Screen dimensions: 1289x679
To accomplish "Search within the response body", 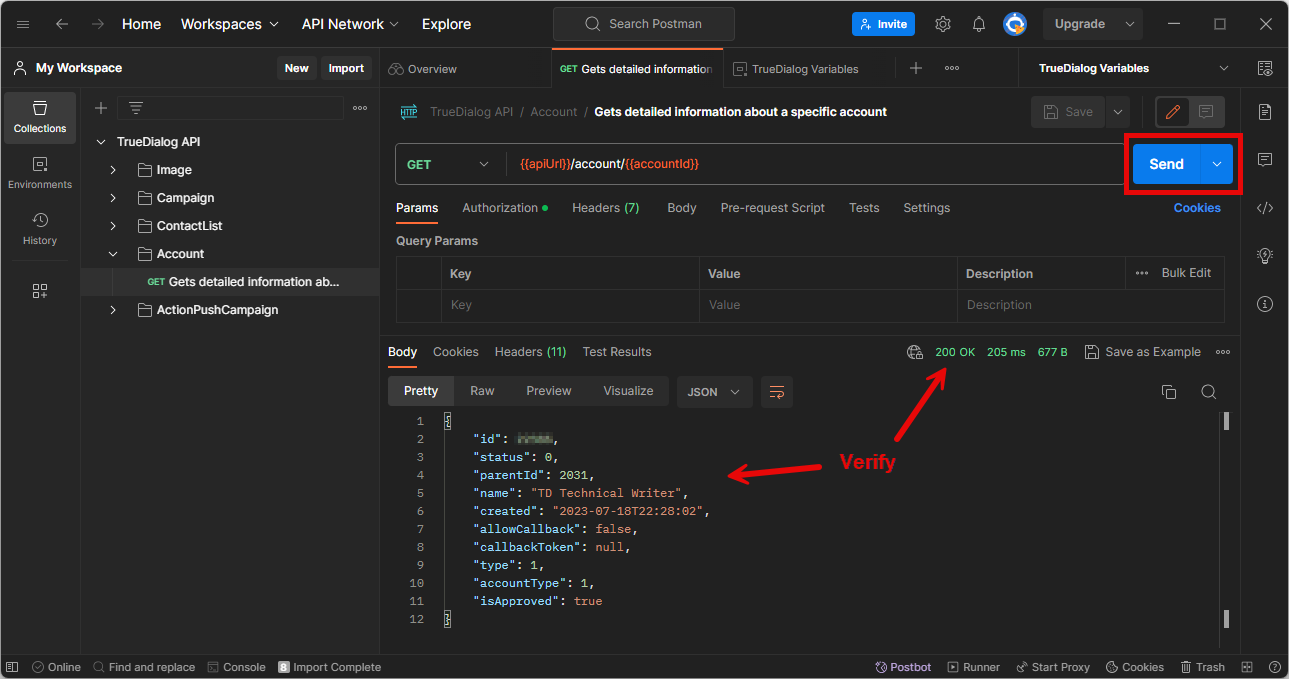I will click(1208, 392).
